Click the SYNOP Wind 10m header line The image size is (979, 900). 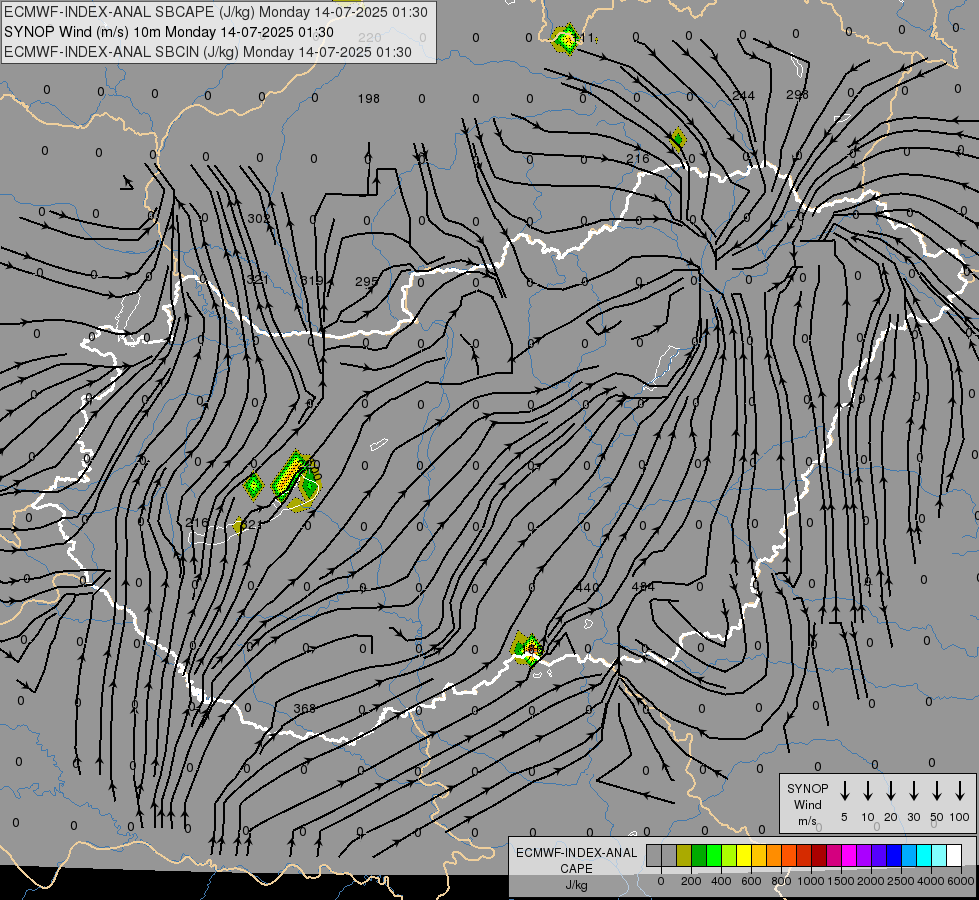point(169,32)
